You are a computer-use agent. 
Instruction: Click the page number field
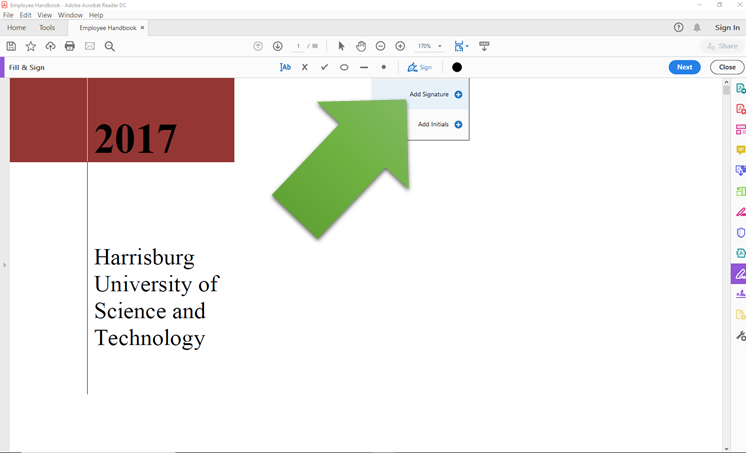298,46
